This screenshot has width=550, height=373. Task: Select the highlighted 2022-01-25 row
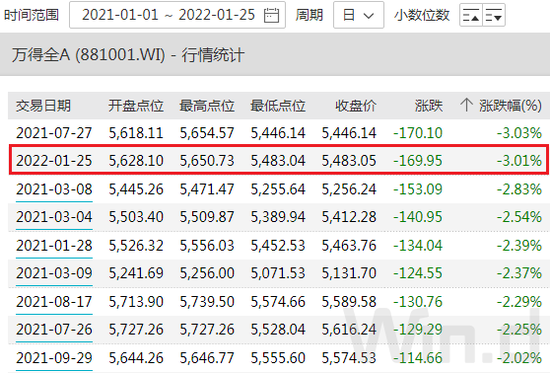(x=279, y=160)
